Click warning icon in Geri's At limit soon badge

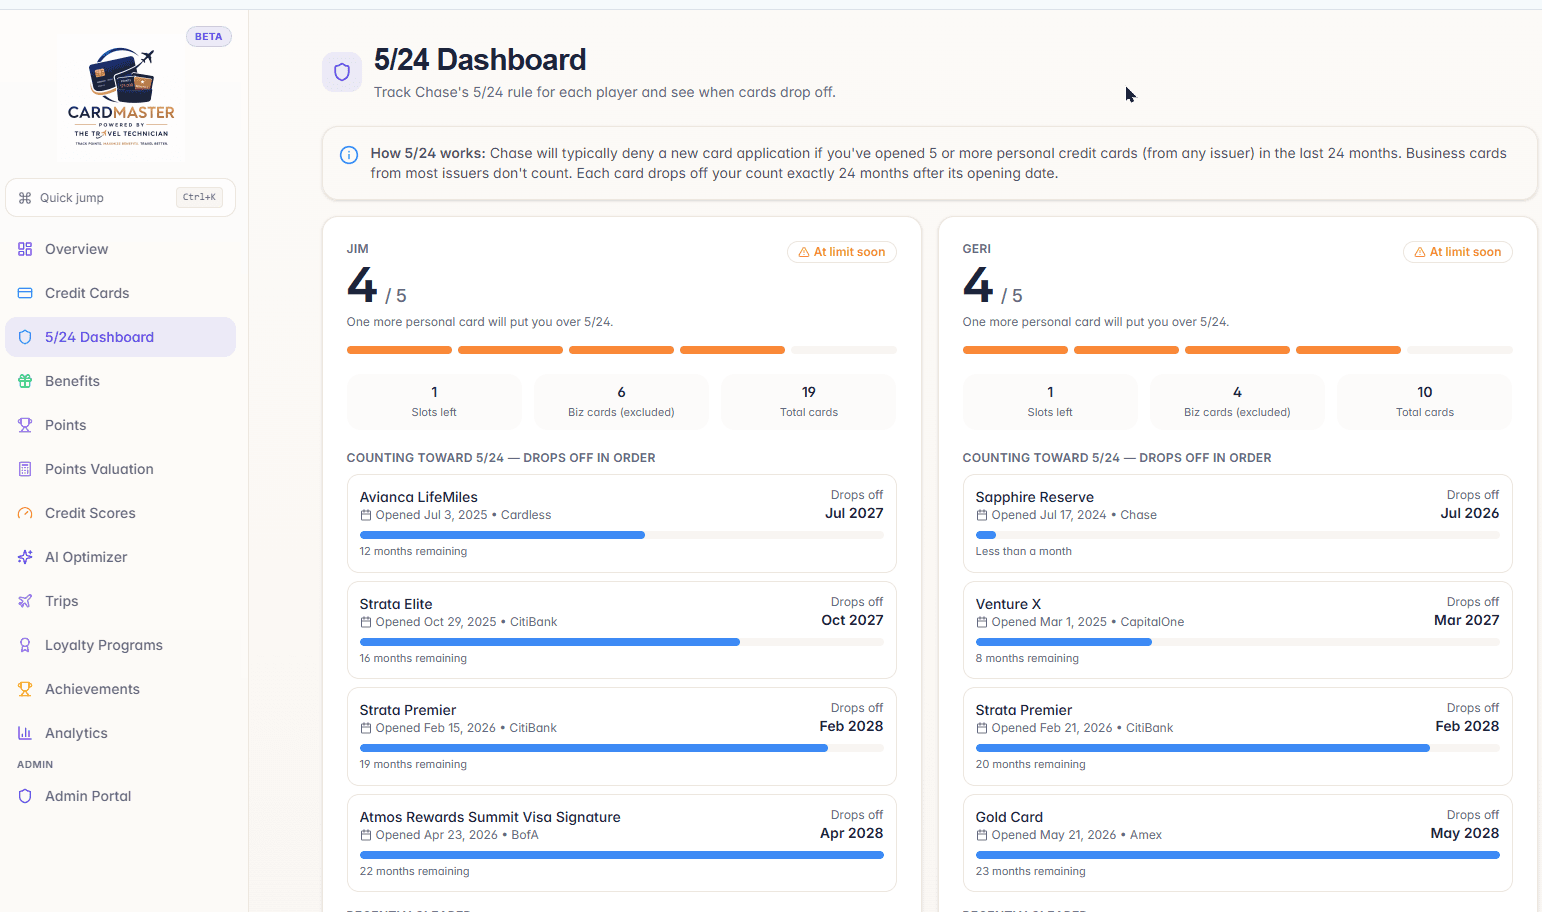click(1420, 252)
